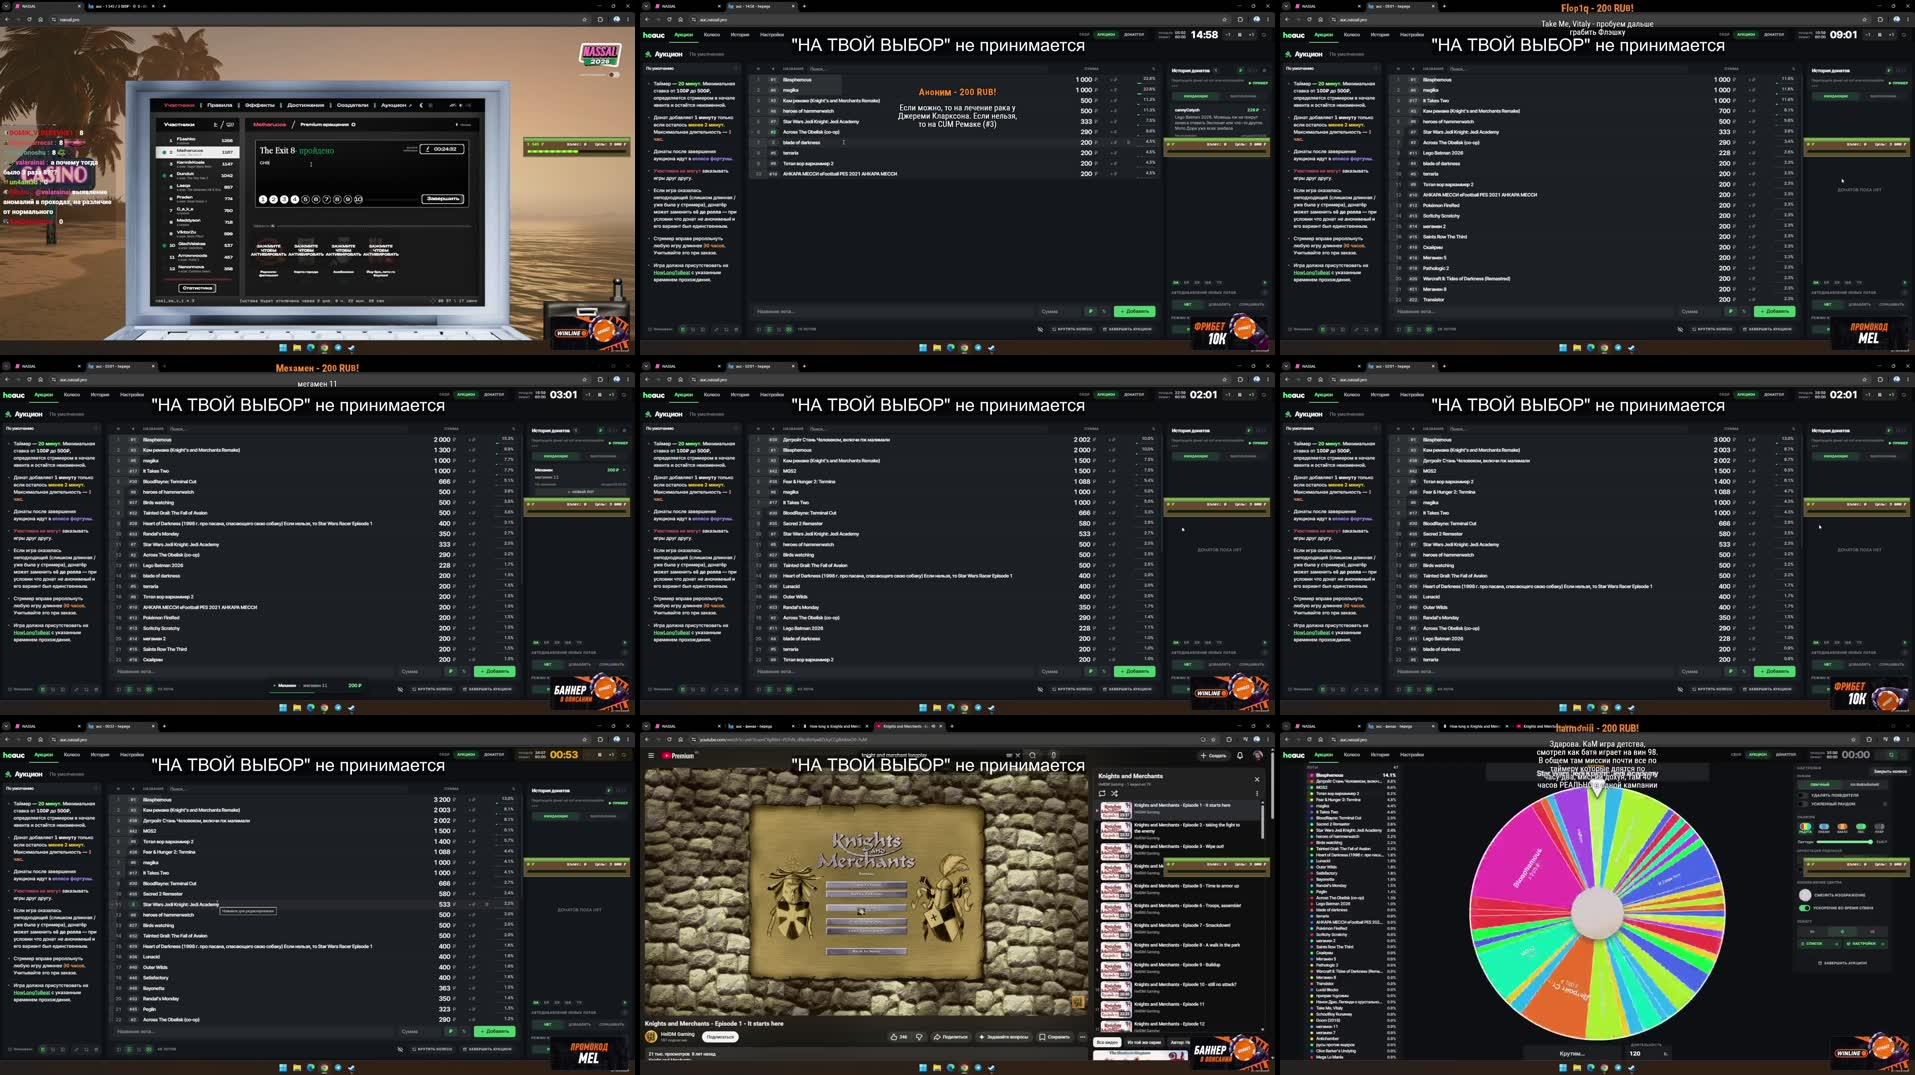Expand По умолчанию rules preset in 14:58 frame
Image resolution: width=1915 pixels, height=1075 pixels.
tap(690, 68)
